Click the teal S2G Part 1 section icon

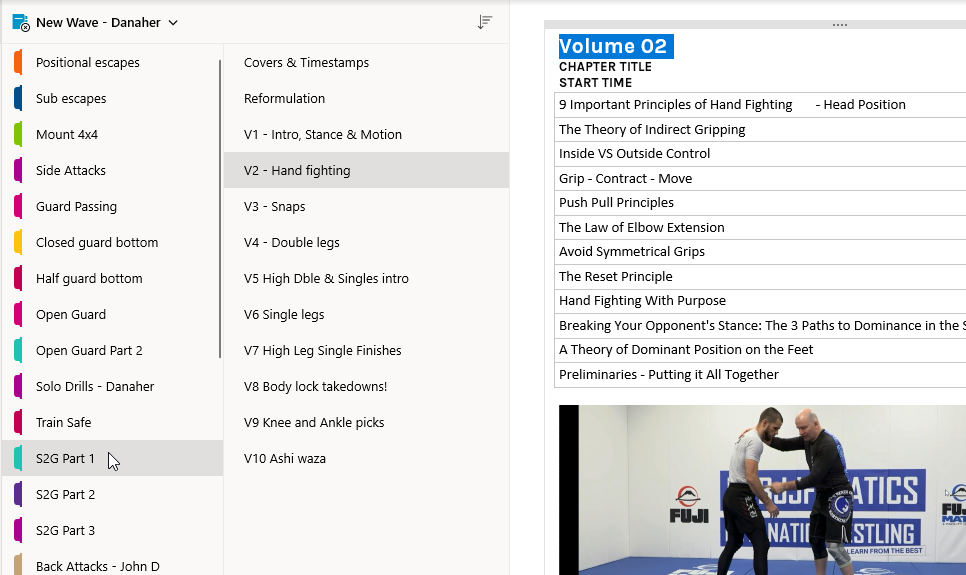pyautogui.click(x=18, y=459)
